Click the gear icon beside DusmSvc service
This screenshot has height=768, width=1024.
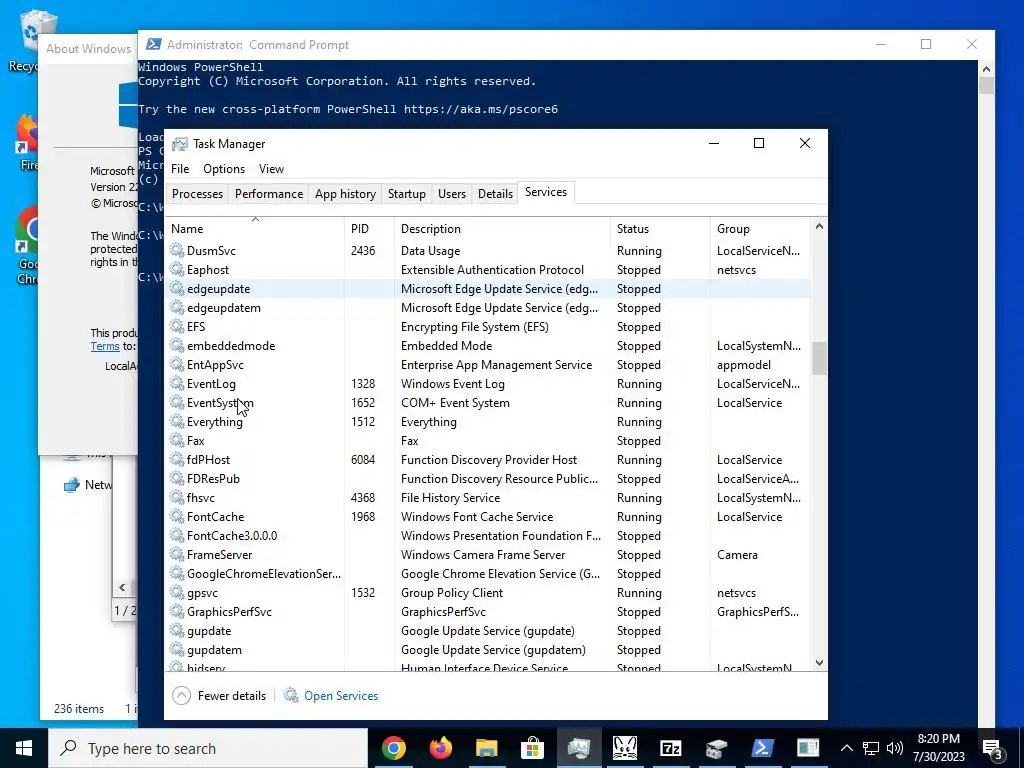[x=177, y=250]
